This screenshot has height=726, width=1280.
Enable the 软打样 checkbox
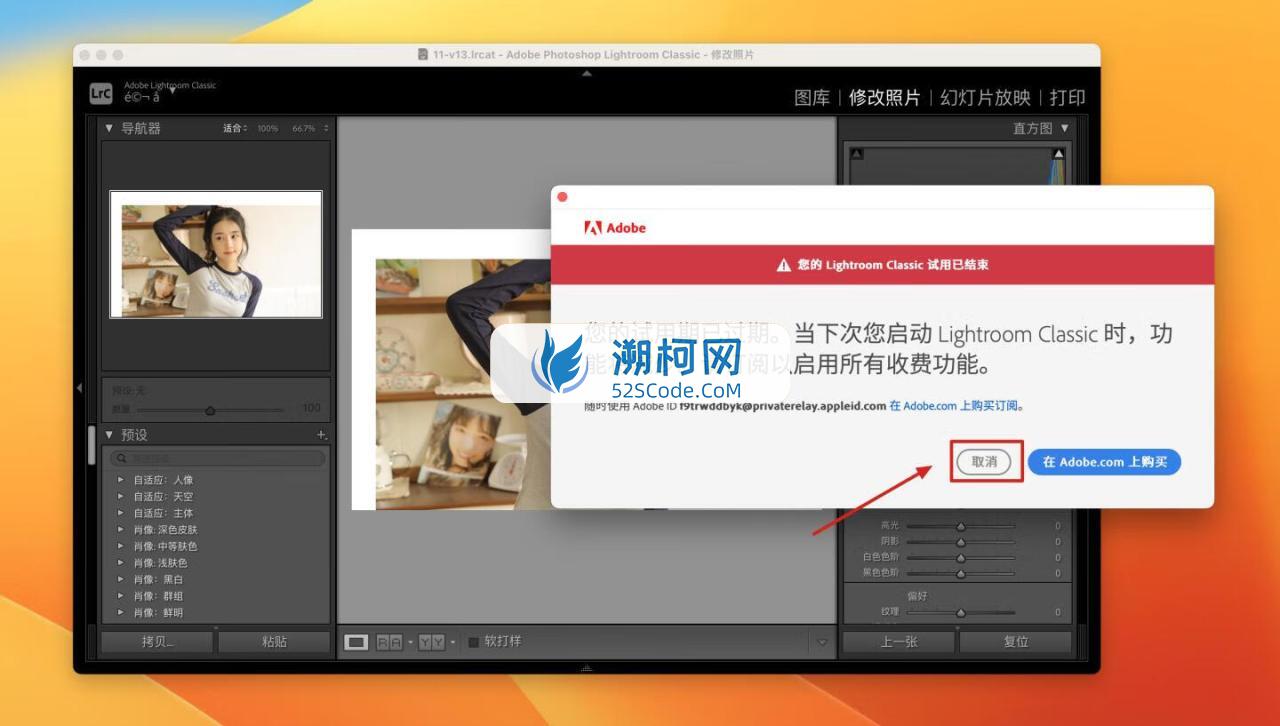474,642
